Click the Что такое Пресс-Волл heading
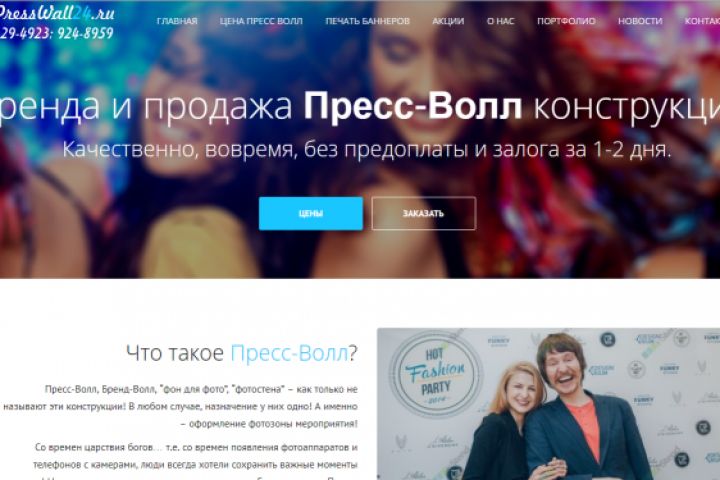Viewport: 720px width, 480px height. [242, 353]
